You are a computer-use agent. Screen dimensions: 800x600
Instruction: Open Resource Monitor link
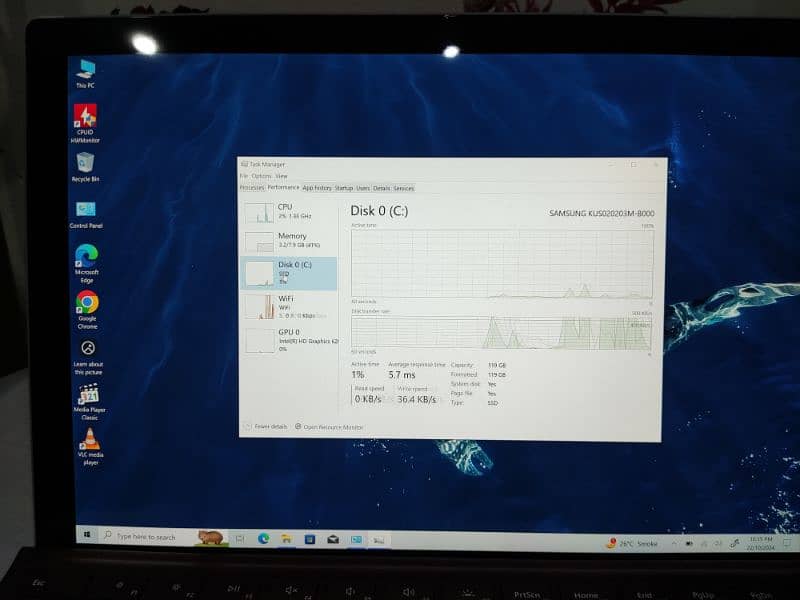329,427
